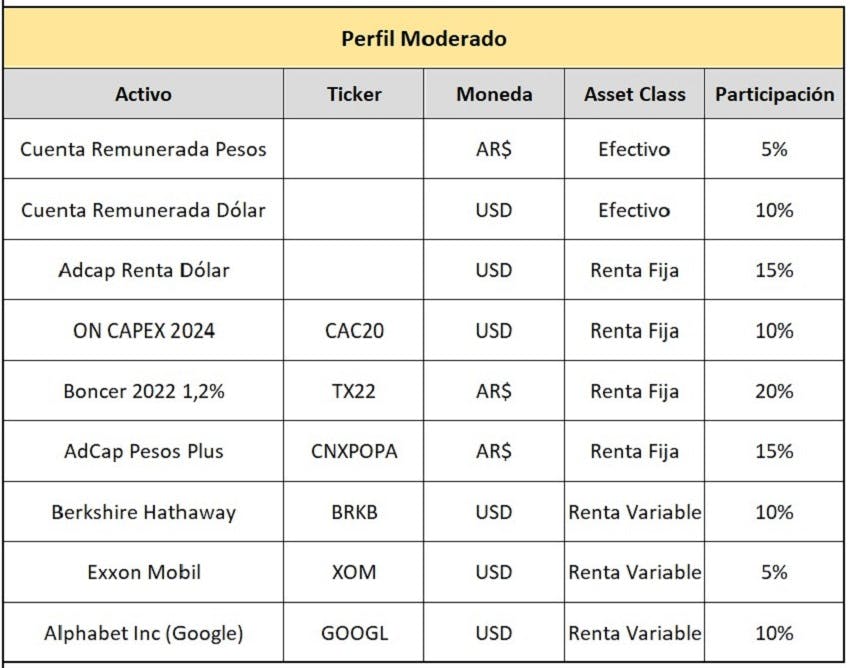
Task: Select the CNXPOPA ticker cell
Action: 353,451
